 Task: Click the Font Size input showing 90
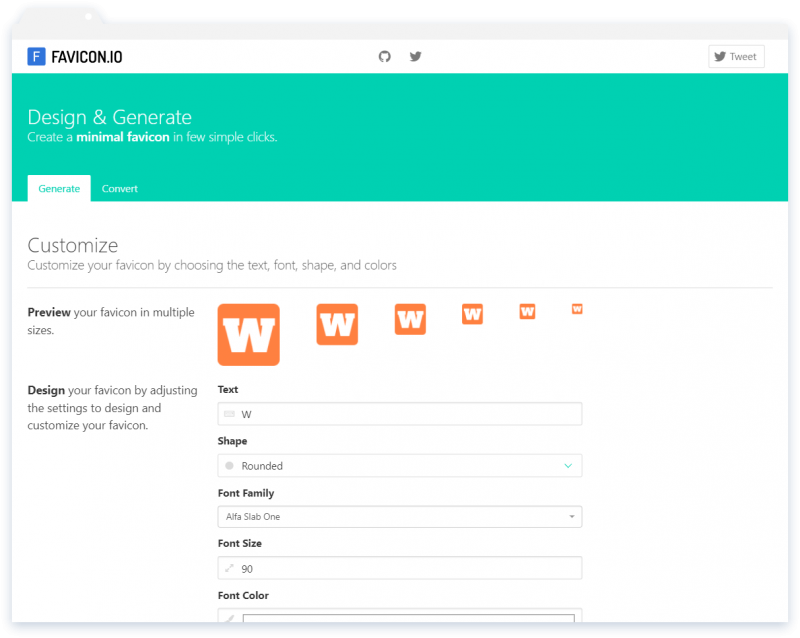pos(400,567)
